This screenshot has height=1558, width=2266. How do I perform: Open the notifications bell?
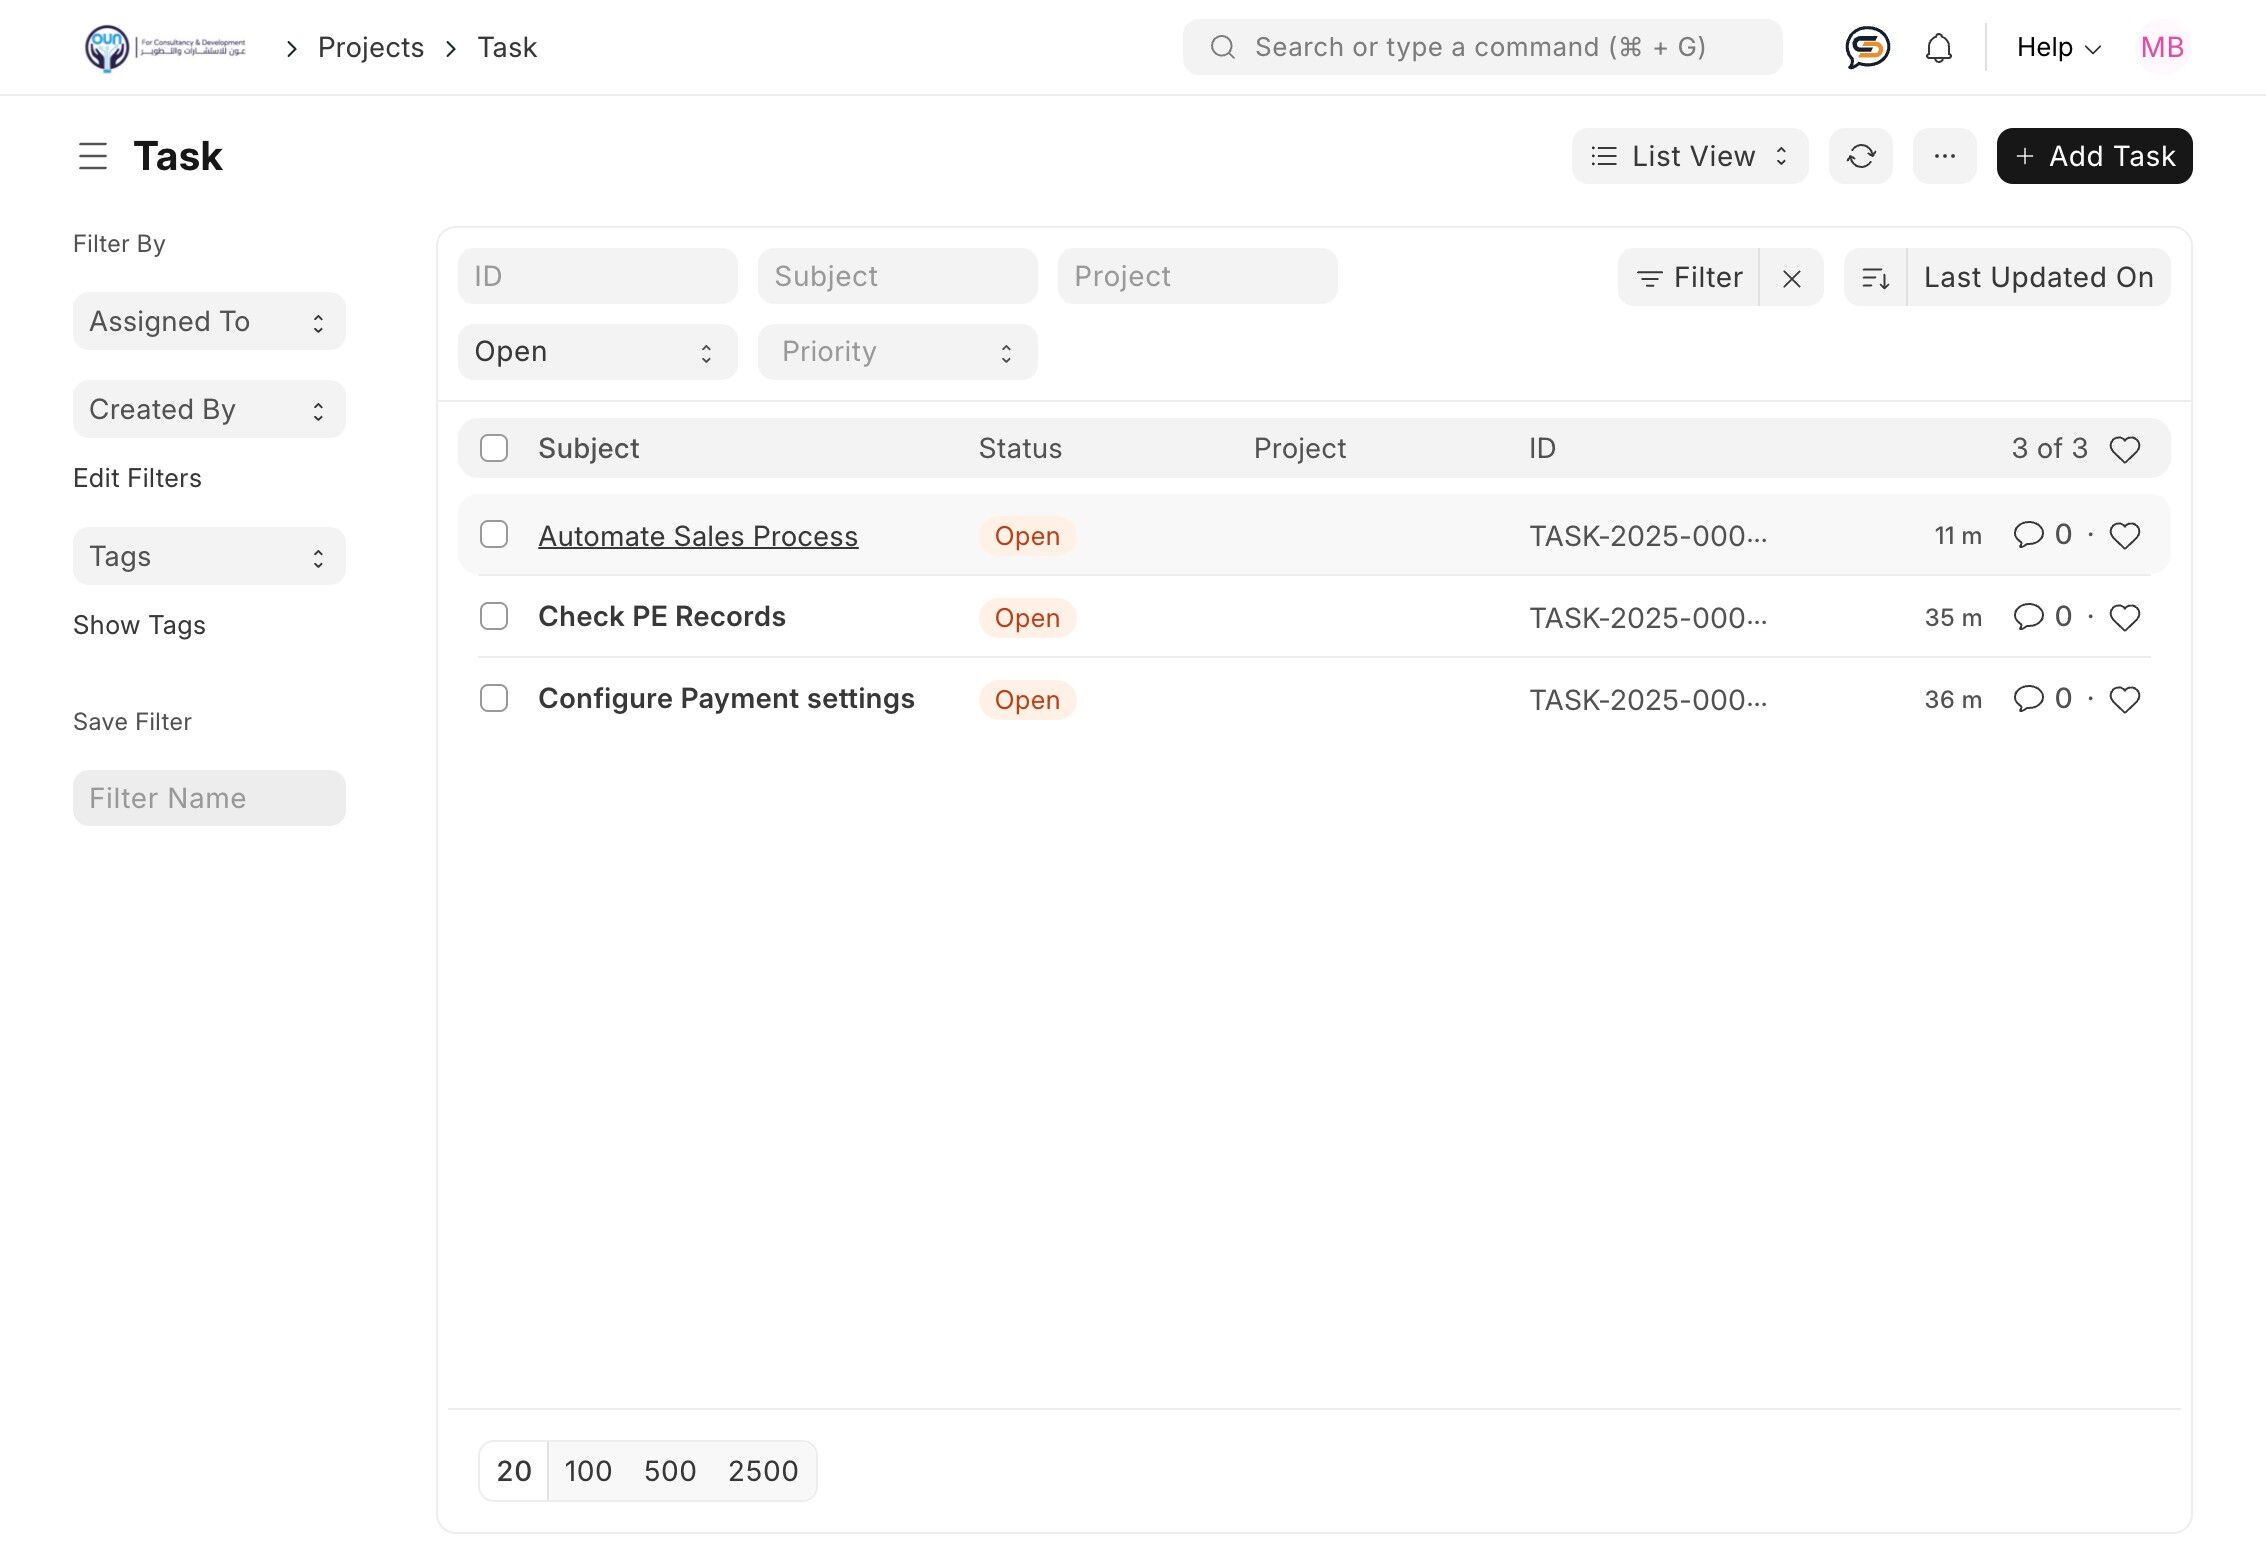tap(1938, 48)
